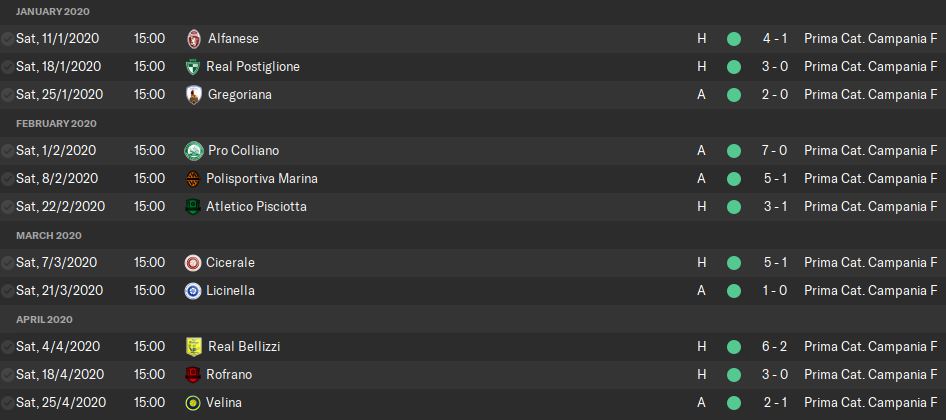Click the green win dot for Licinella
The image size is (946, 420).
tap(733, 291)
